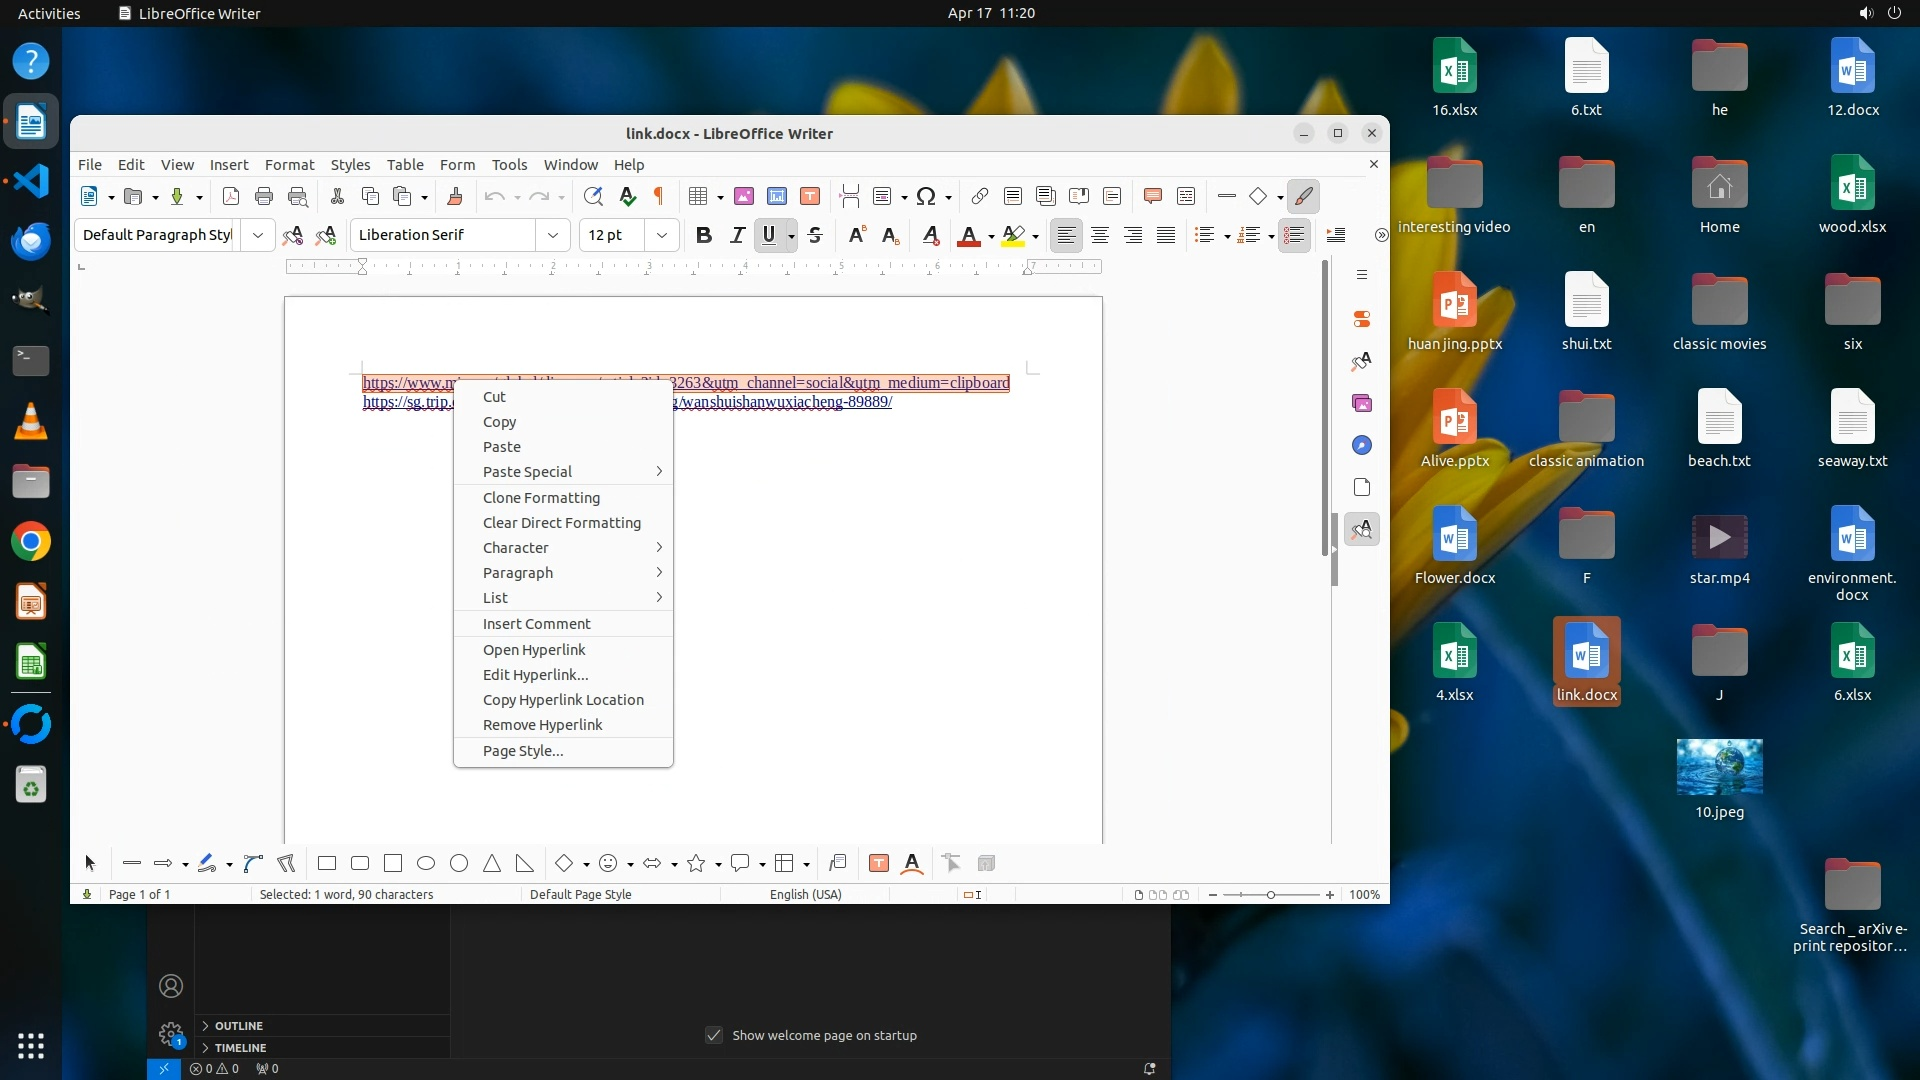Click the zoom slider in status bar
The width and height of the screenshot is (1920, 1080).
coord(1271,895)
